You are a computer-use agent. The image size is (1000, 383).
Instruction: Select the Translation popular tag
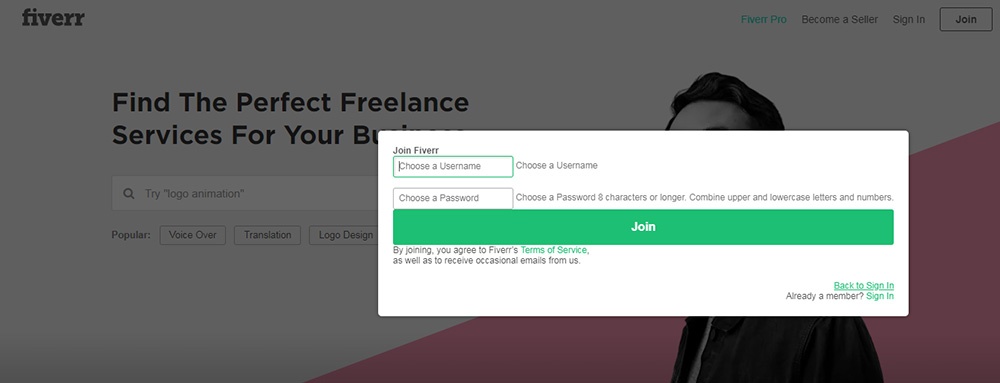click(x=267, y=235)
